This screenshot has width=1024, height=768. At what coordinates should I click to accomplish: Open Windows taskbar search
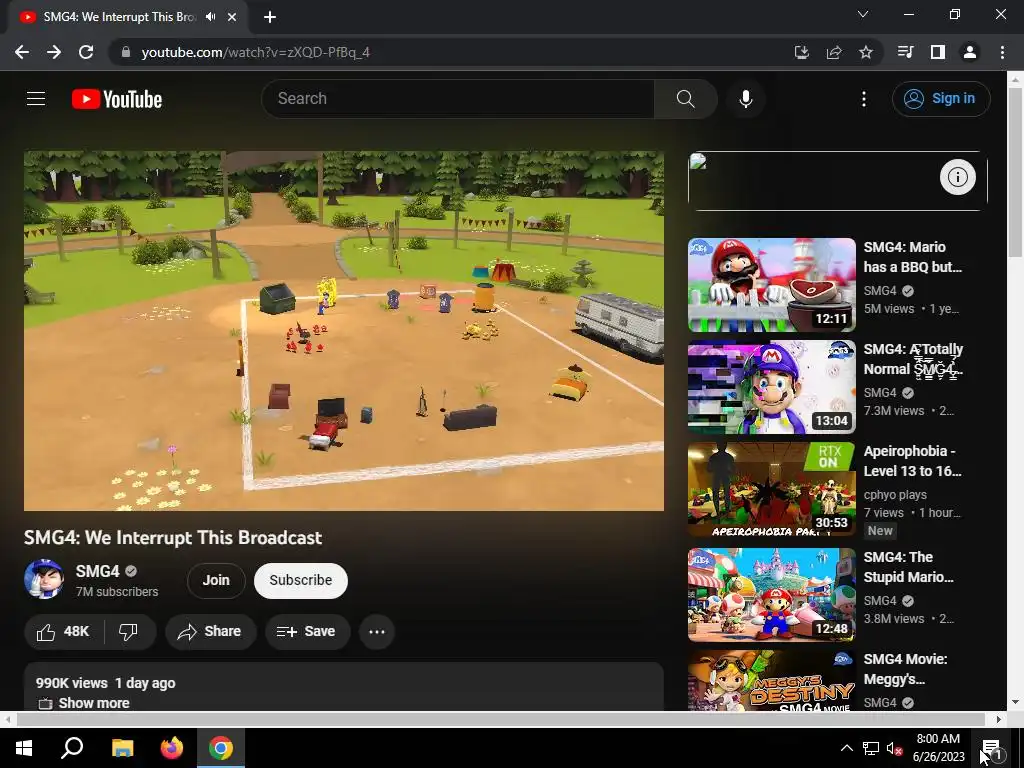pos(72,748)
